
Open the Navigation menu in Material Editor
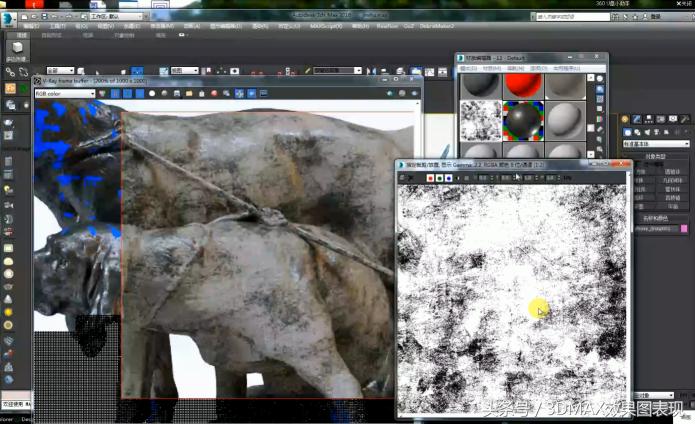coord(515,68)
